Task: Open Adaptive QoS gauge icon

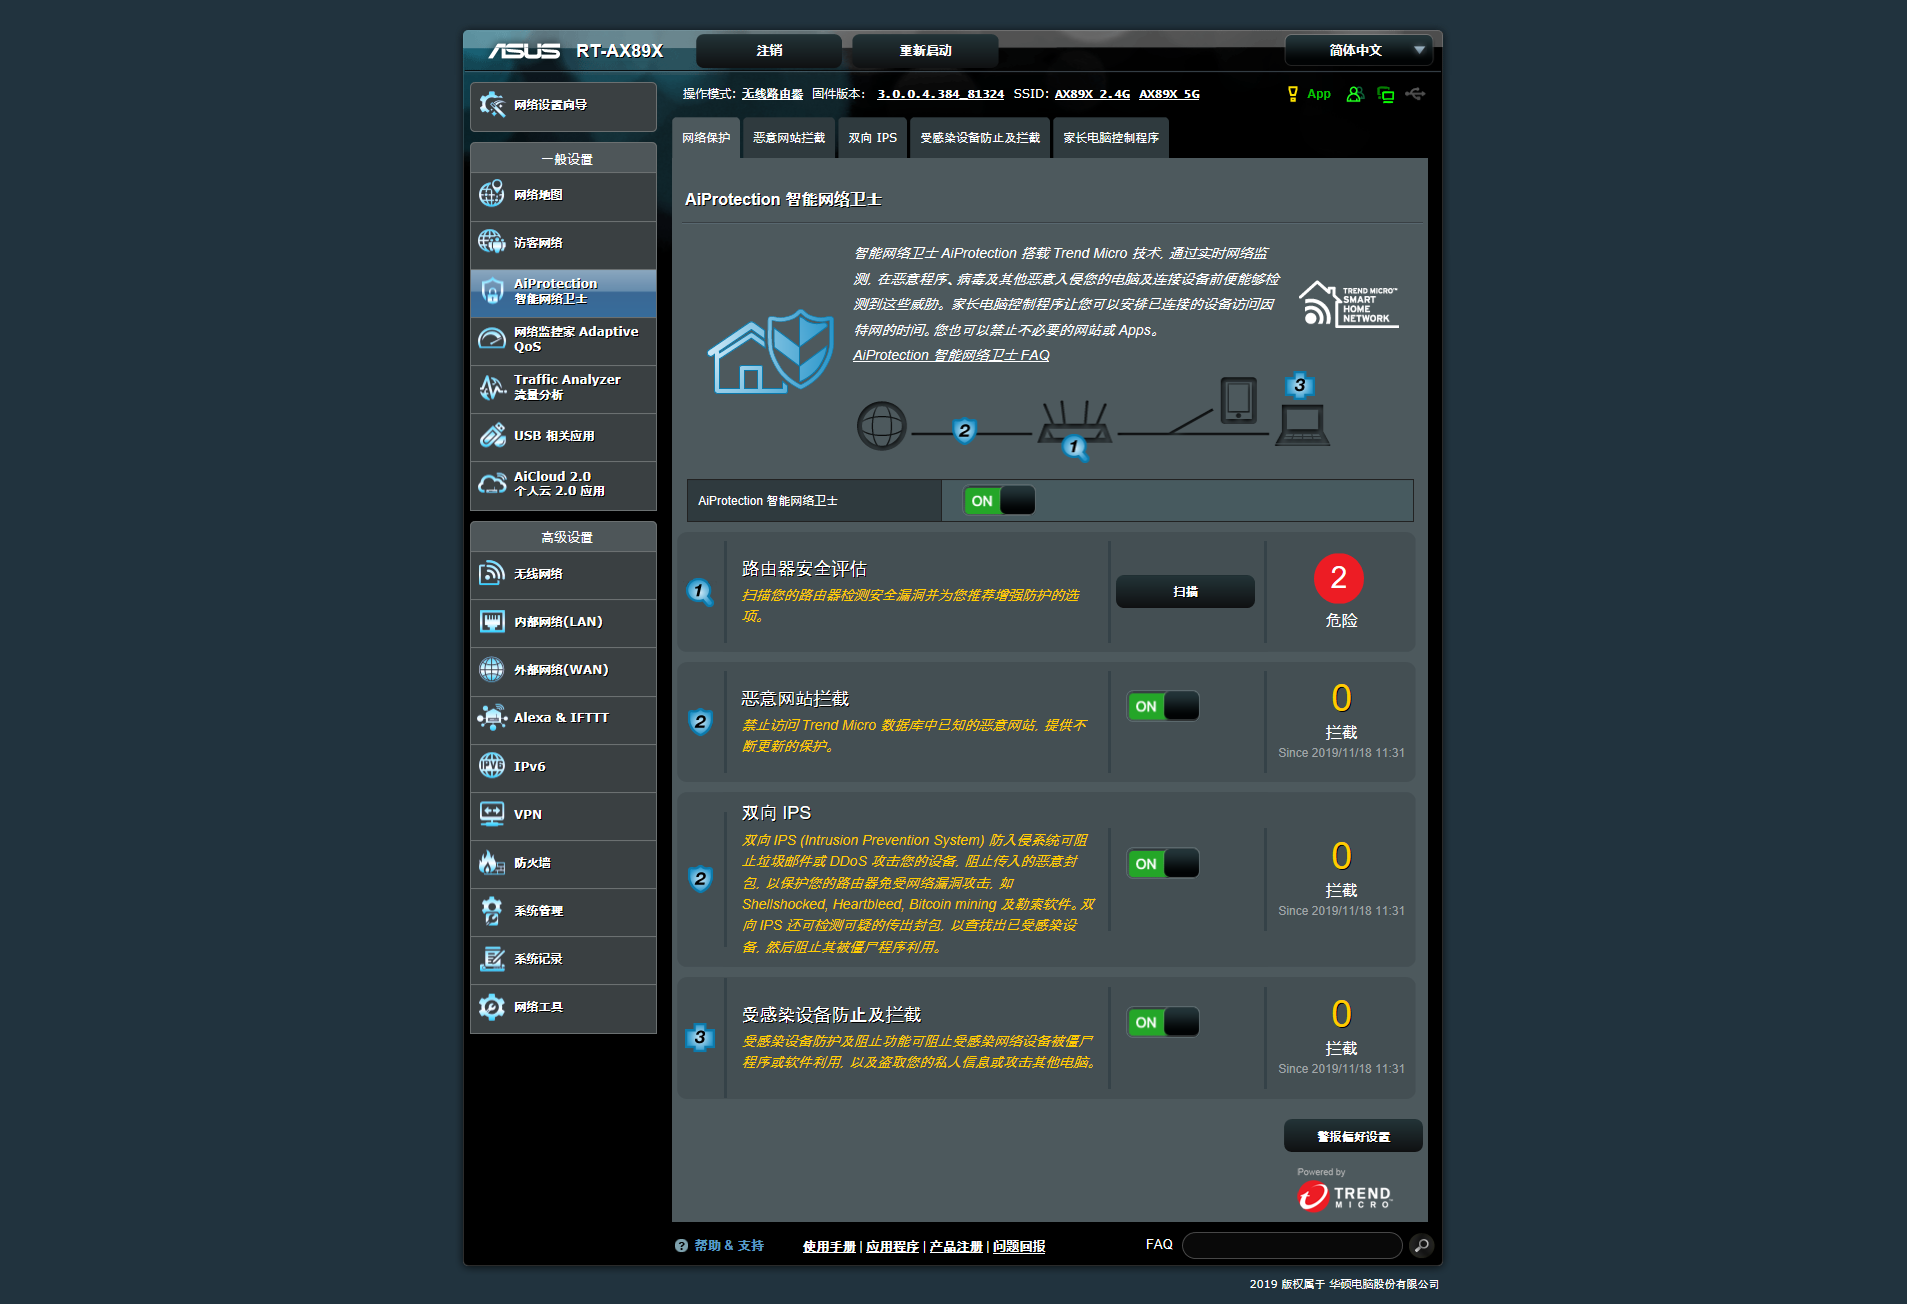Action: (x=491, y=339)
